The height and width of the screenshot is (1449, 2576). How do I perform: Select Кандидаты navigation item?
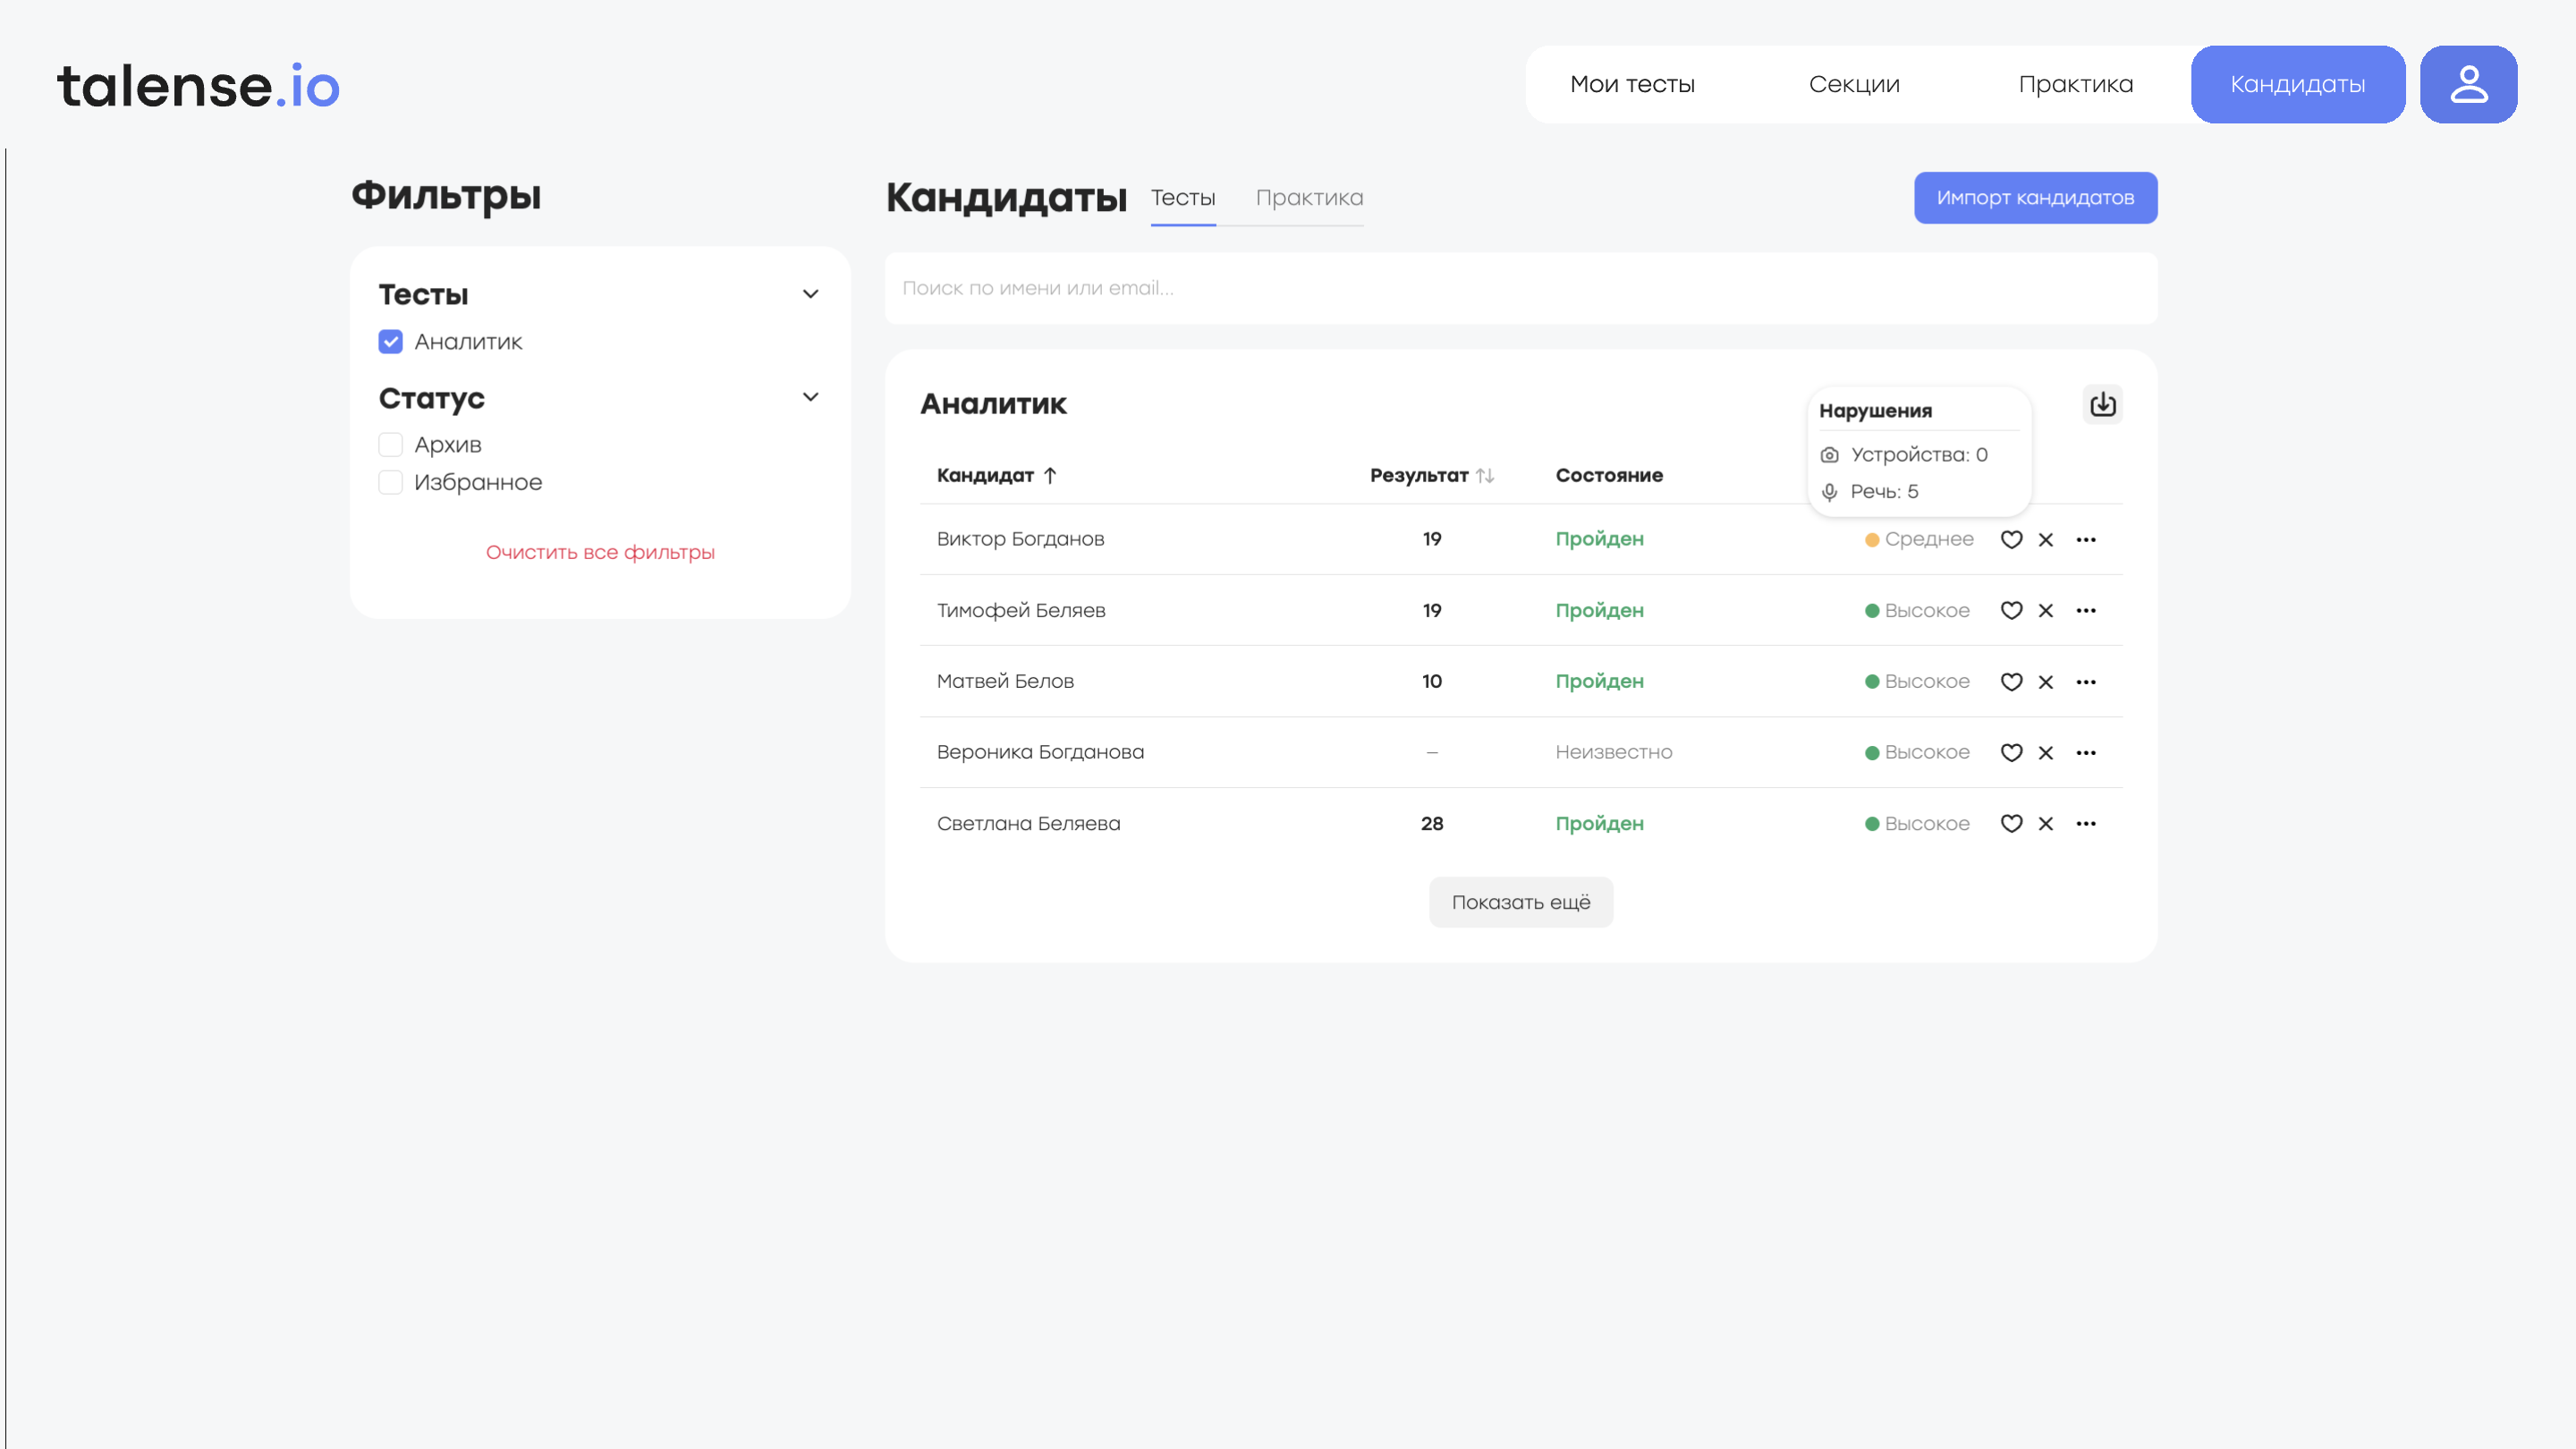click(x=2297, y=84)
